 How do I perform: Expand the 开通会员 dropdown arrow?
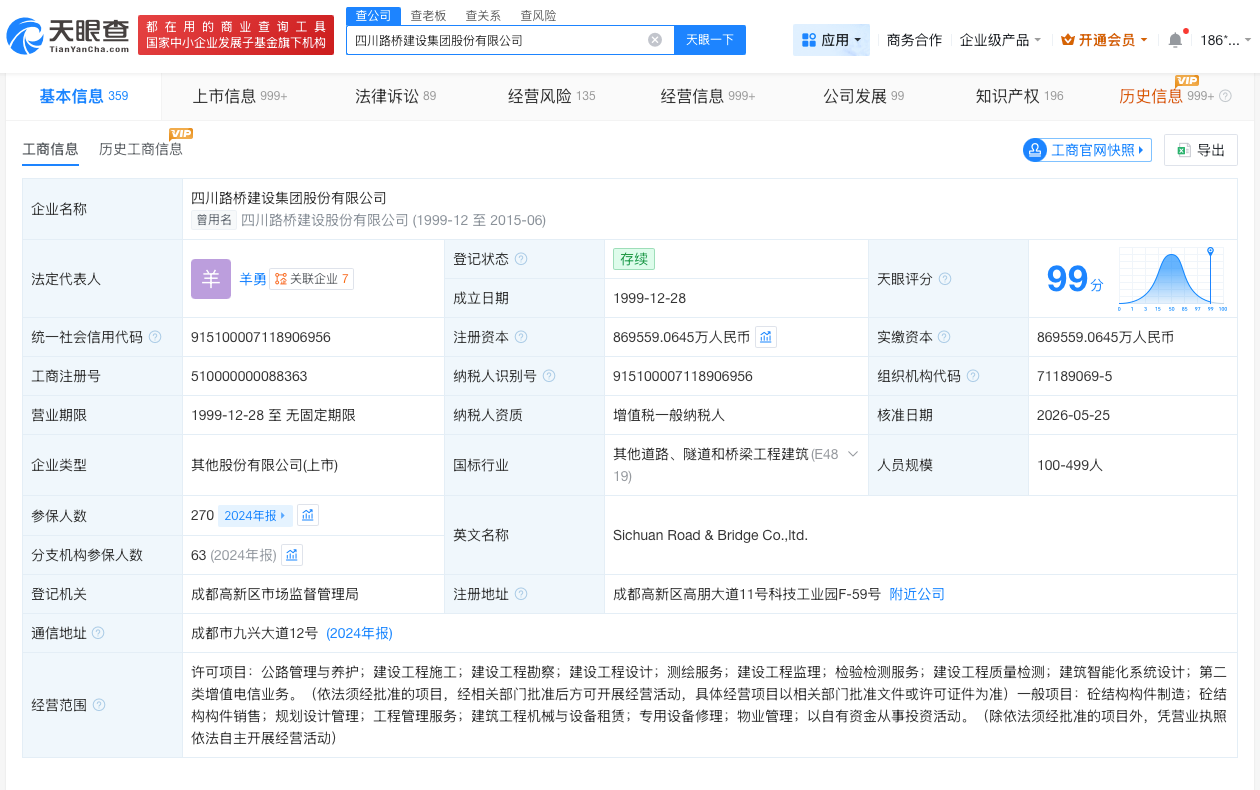[1143, 40]
